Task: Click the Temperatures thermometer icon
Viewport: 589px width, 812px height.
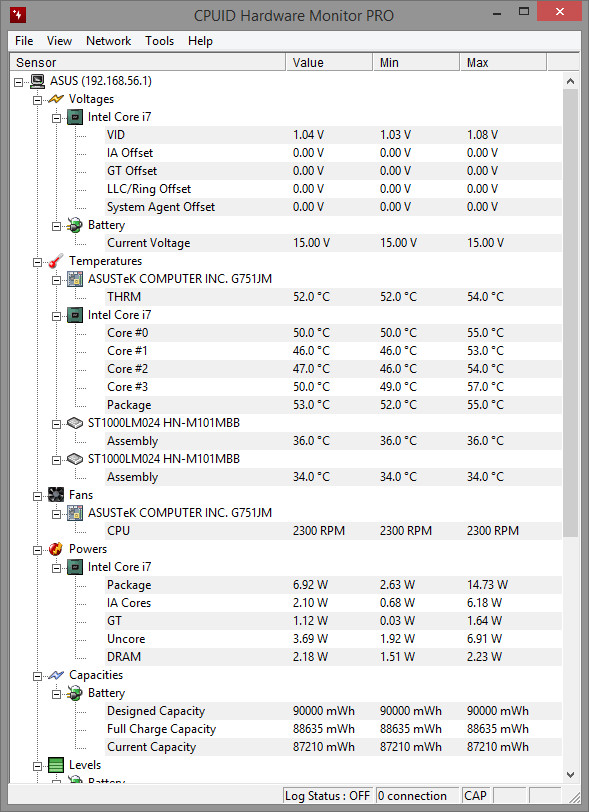Action: click(x=56, y=261)
